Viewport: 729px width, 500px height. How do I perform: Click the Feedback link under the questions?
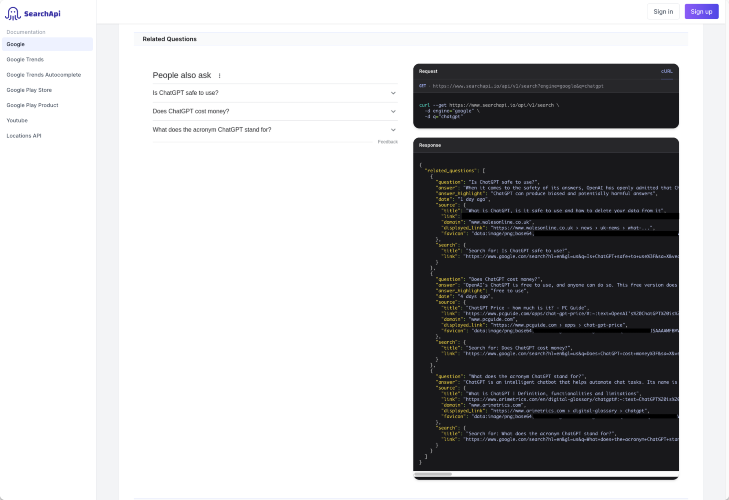(388, 142)
